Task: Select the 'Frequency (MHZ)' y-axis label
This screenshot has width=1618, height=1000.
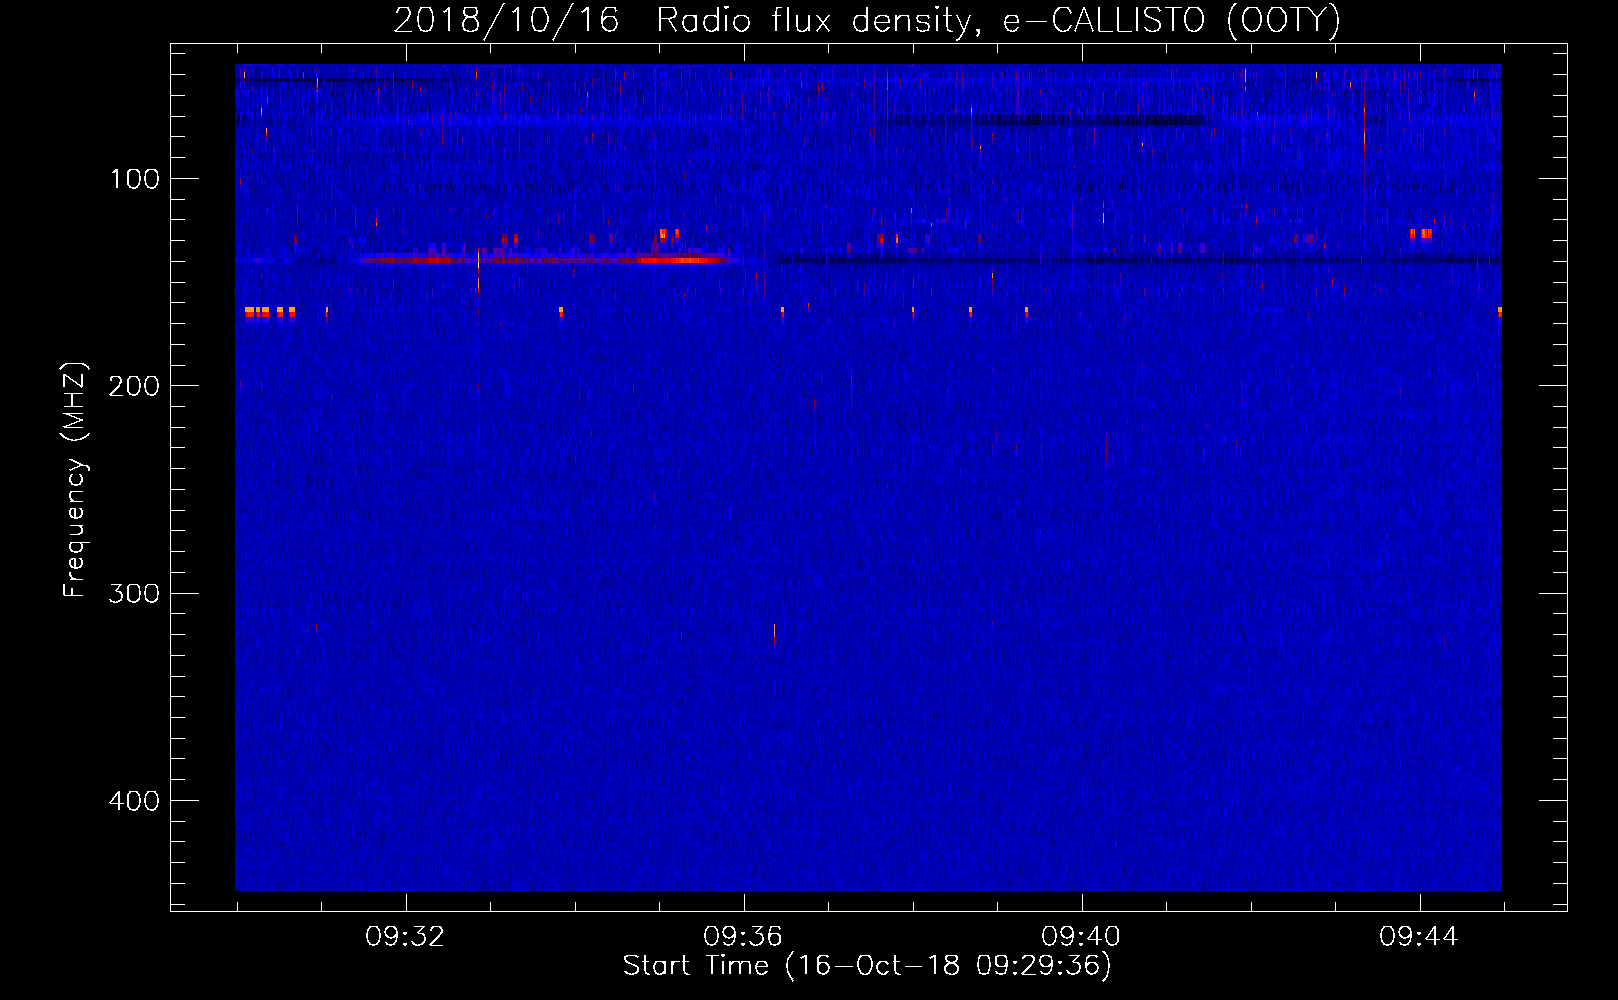Action: tap(75, 480)
